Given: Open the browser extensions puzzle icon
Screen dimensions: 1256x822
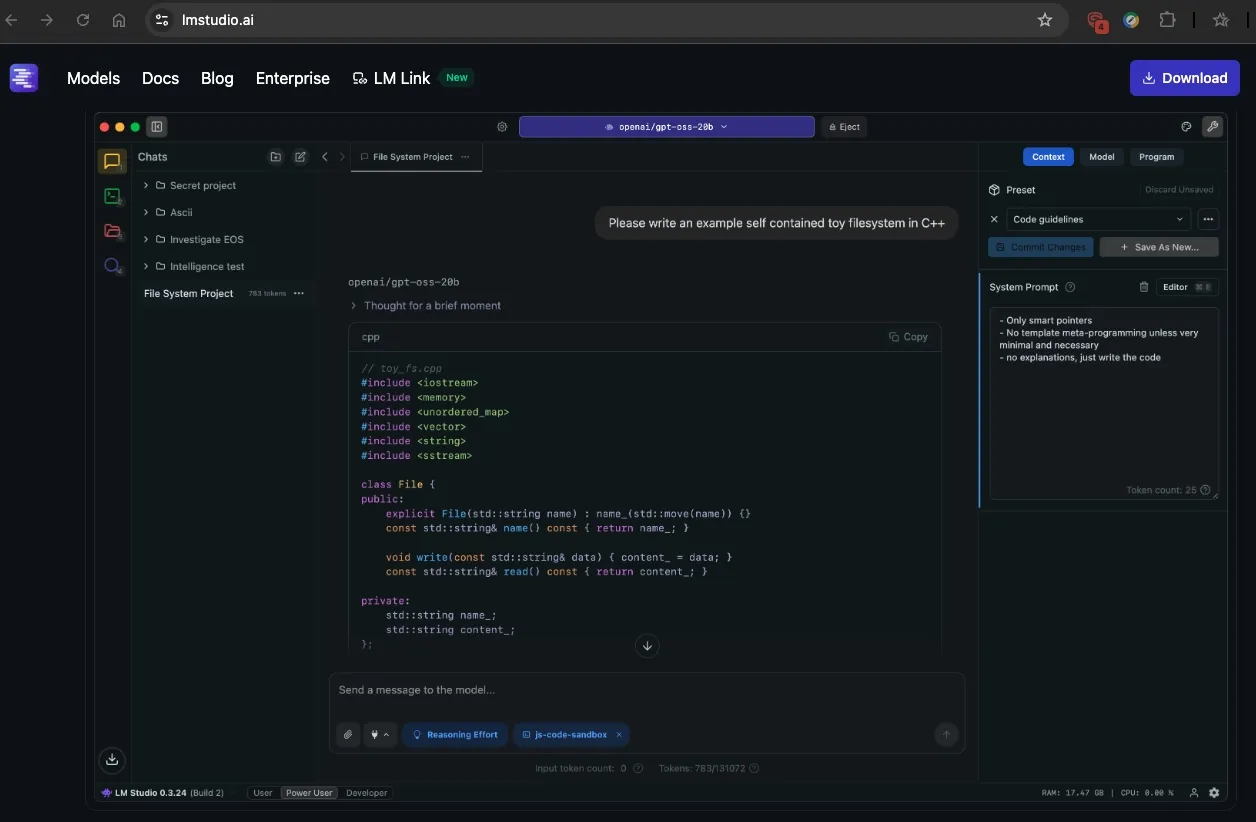Looking at the screenshot, I should pyautogui.click(x=1167, y=20).
